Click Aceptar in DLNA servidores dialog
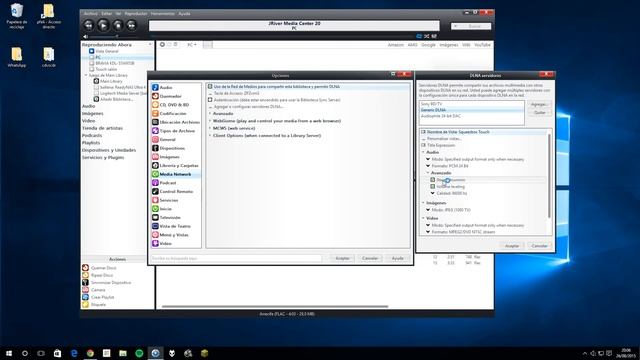640x360 pixels. coord(512,246)
